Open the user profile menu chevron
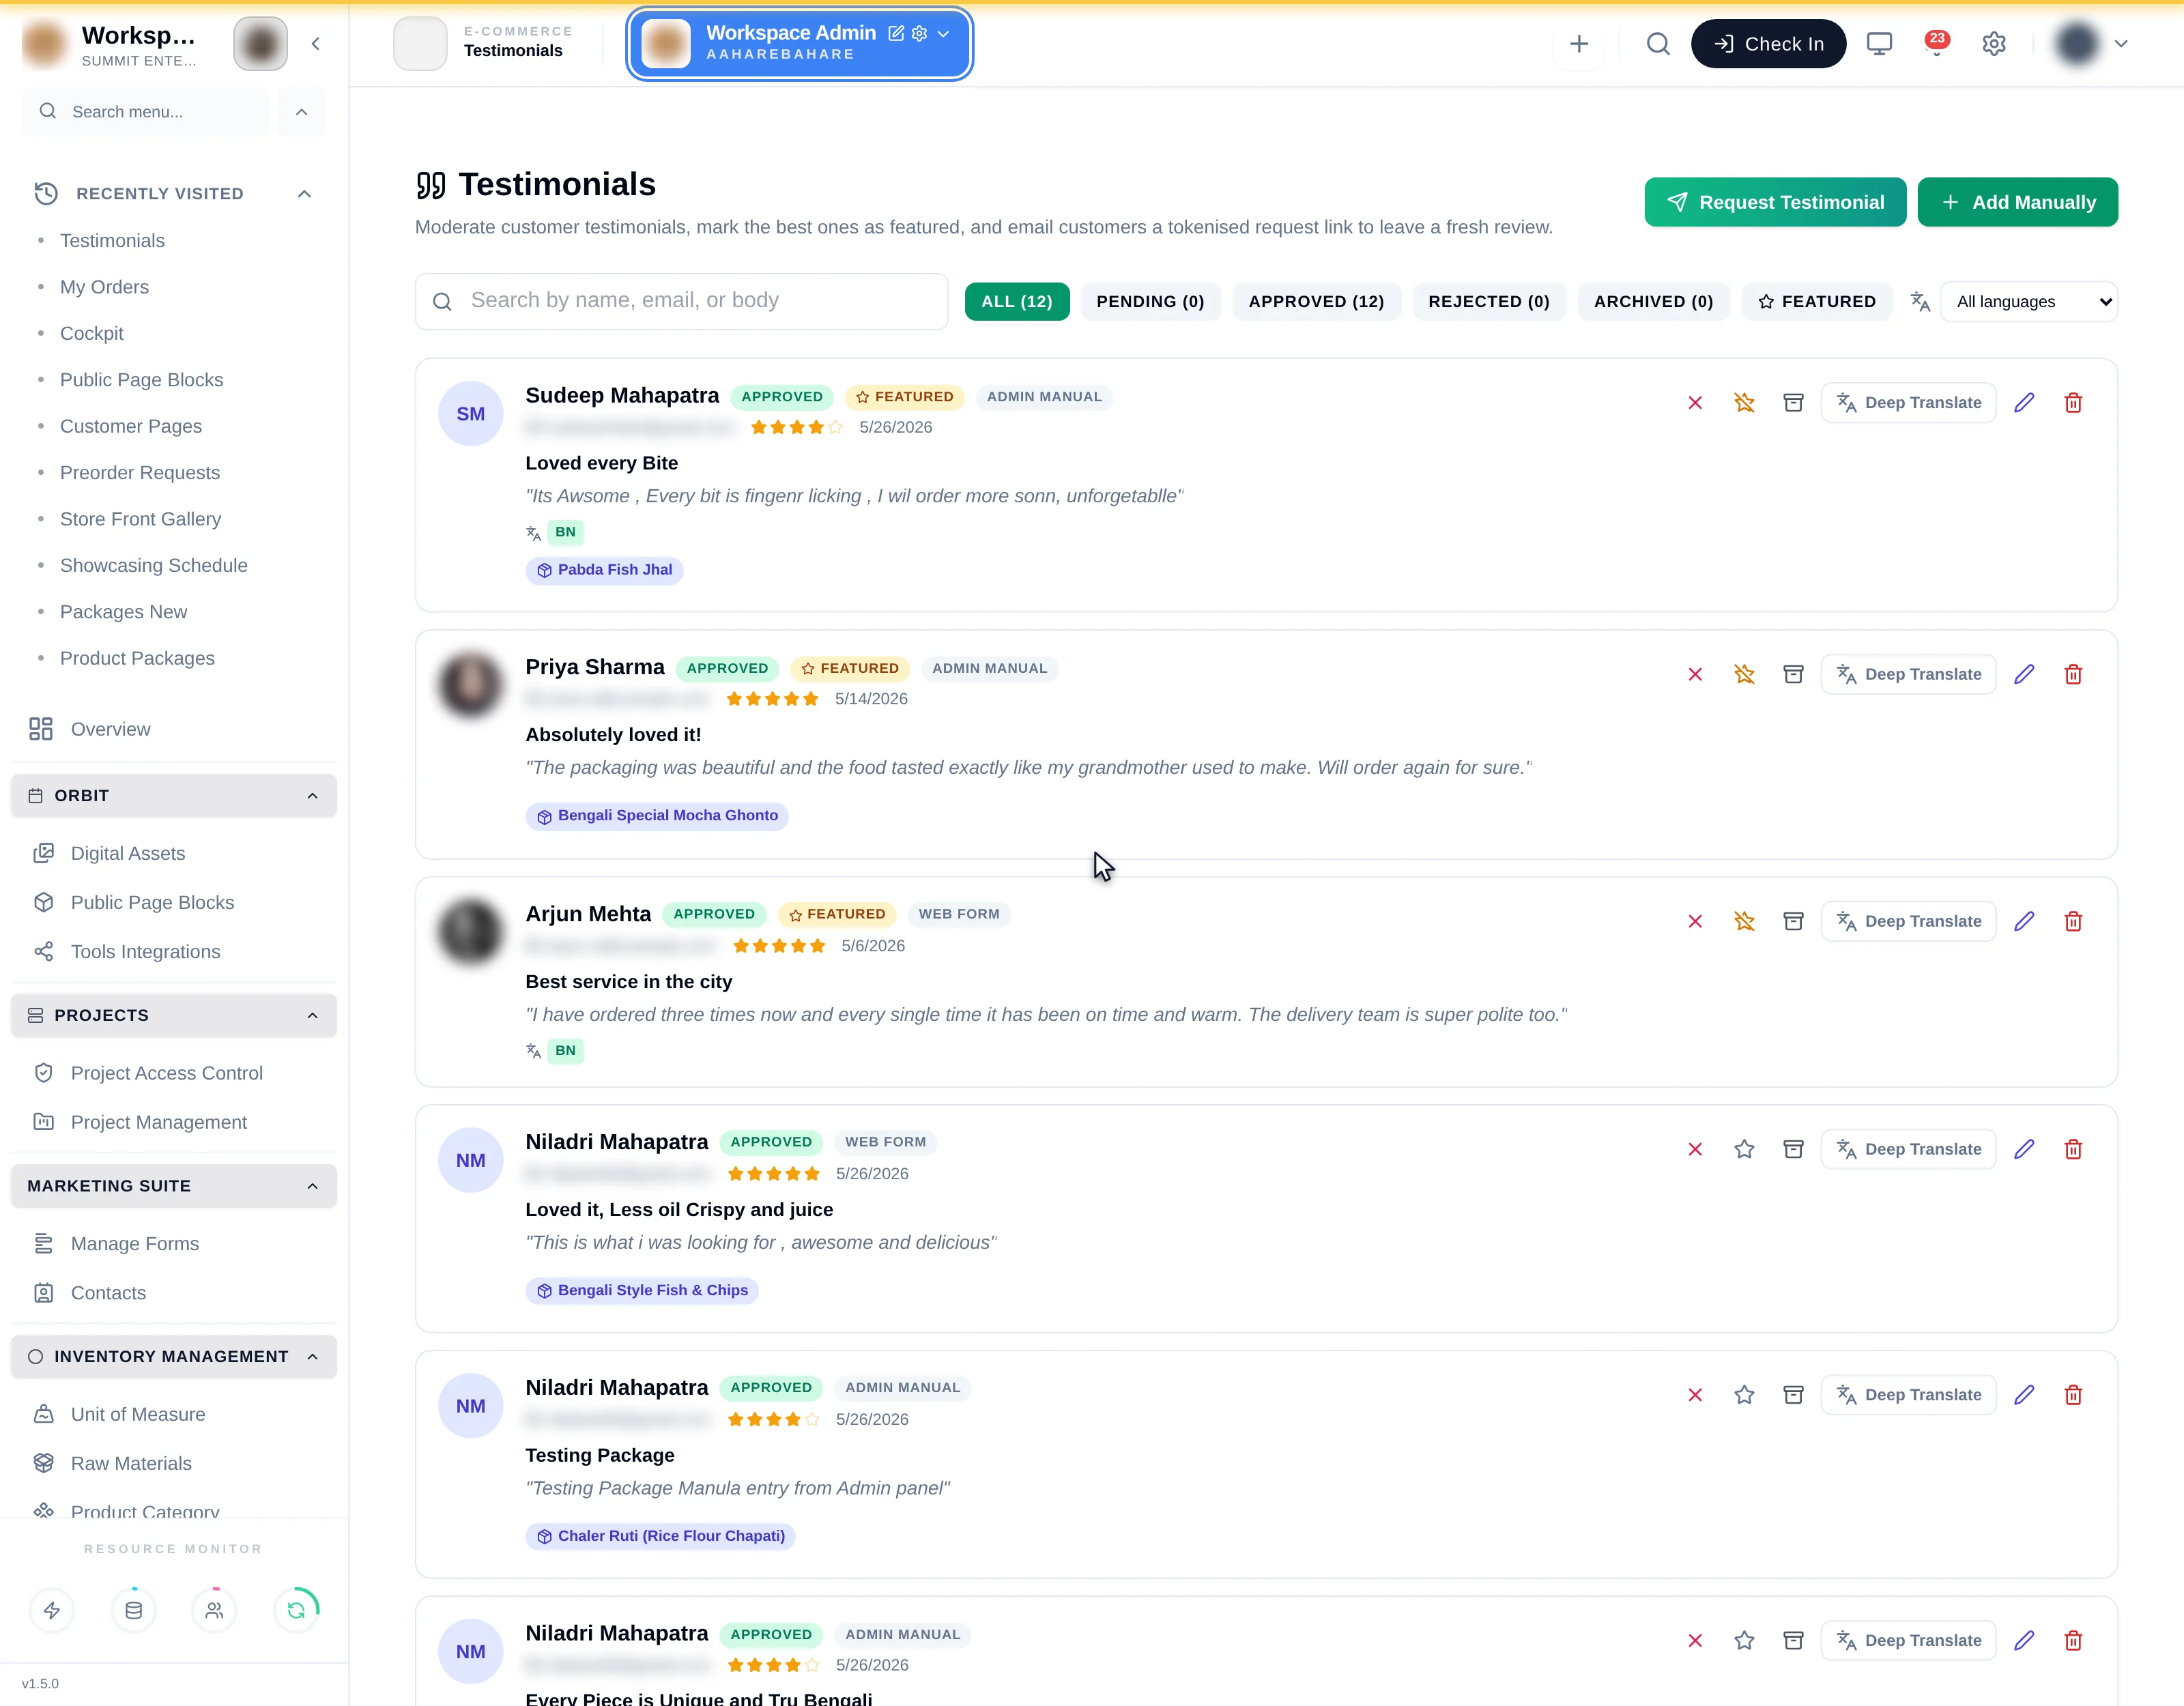The width and height of the screenshot is (2184, 1706). tap(2121, 44)
